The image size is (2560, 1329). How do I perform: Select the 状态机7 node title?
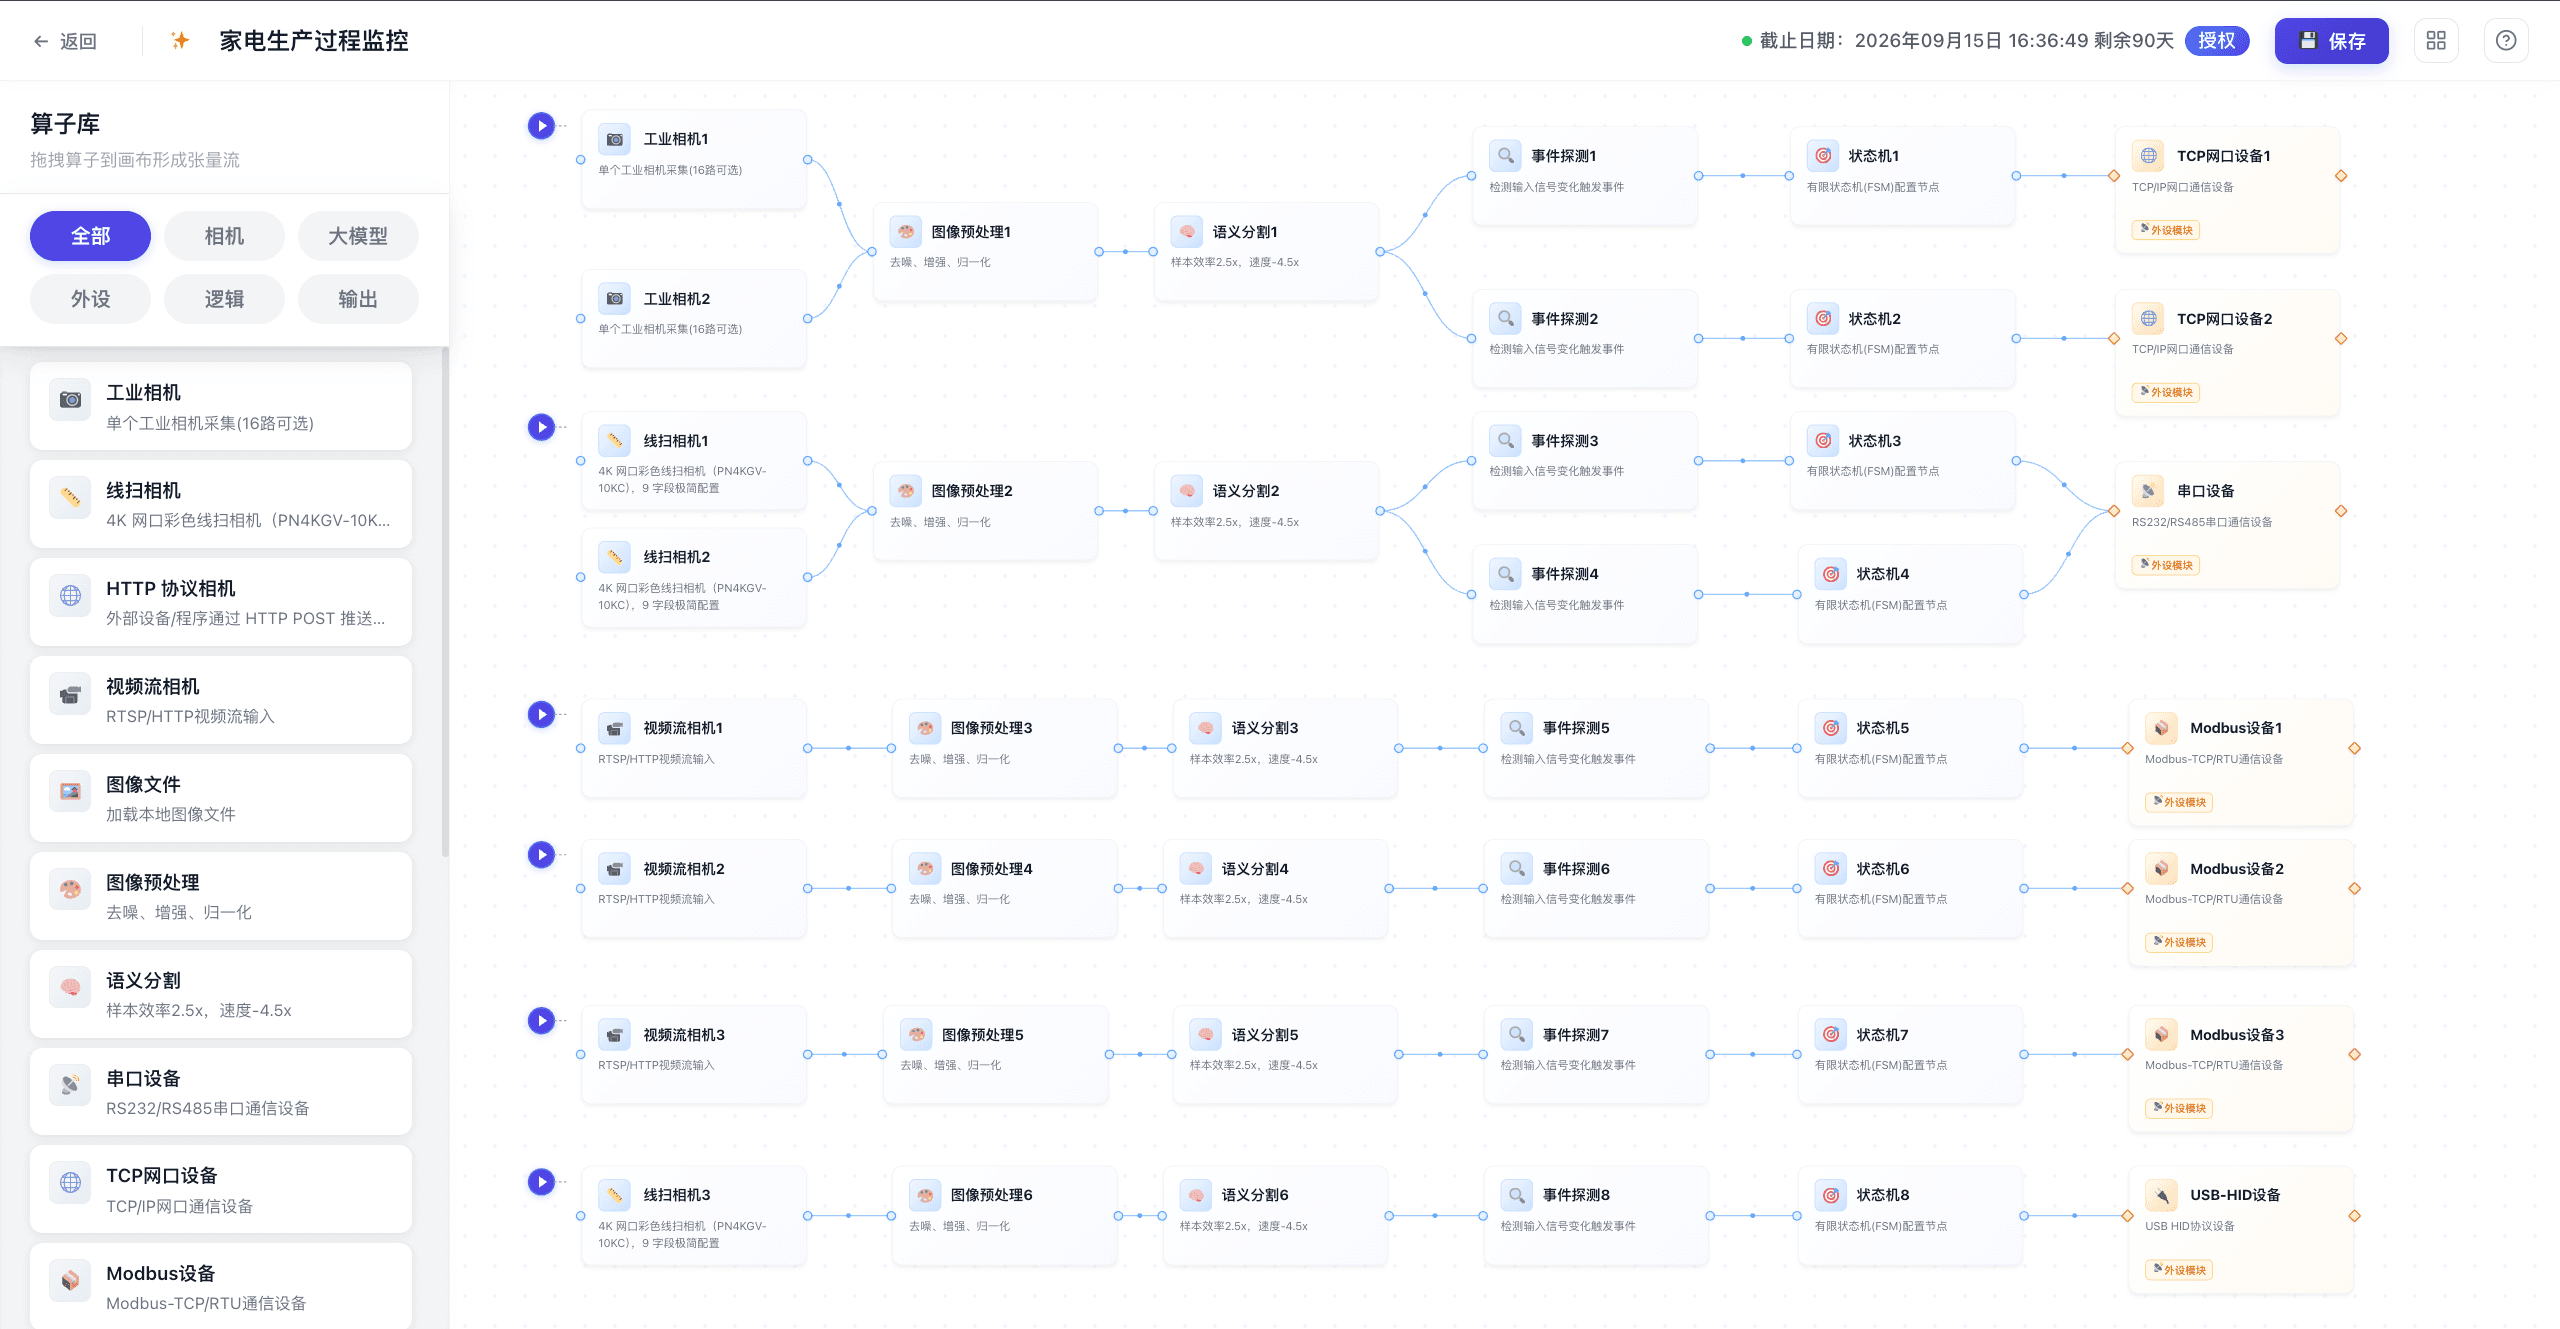[1882, 1035]
